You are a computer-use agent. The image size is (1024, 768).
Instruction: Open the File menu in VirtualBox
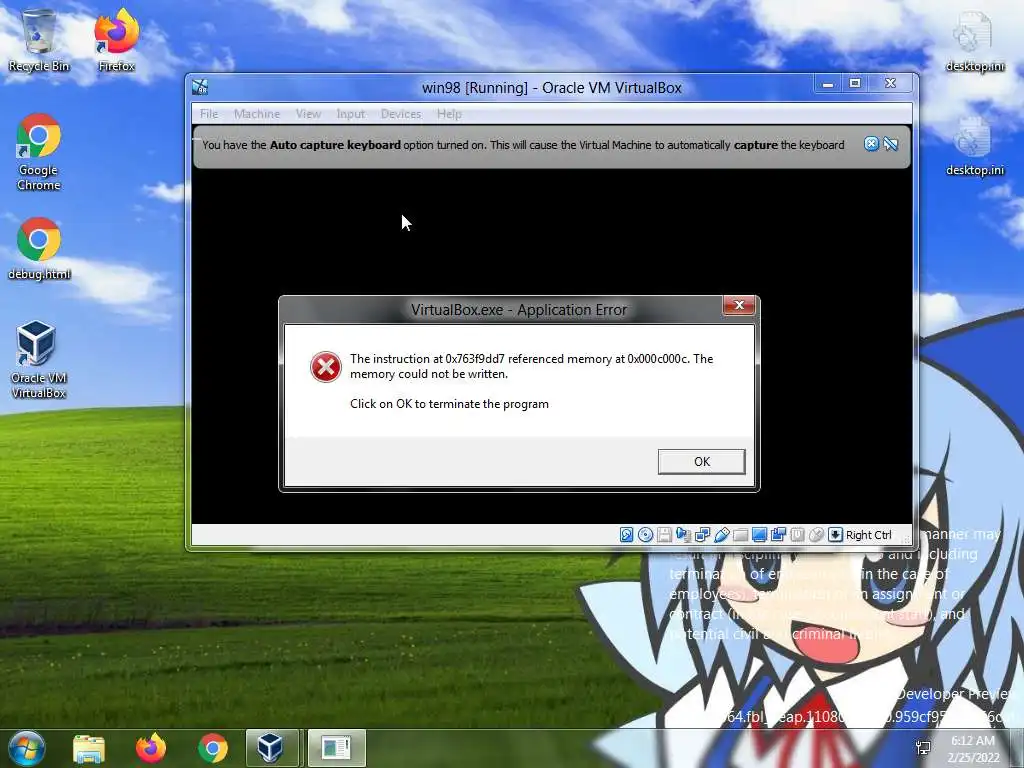209,114
